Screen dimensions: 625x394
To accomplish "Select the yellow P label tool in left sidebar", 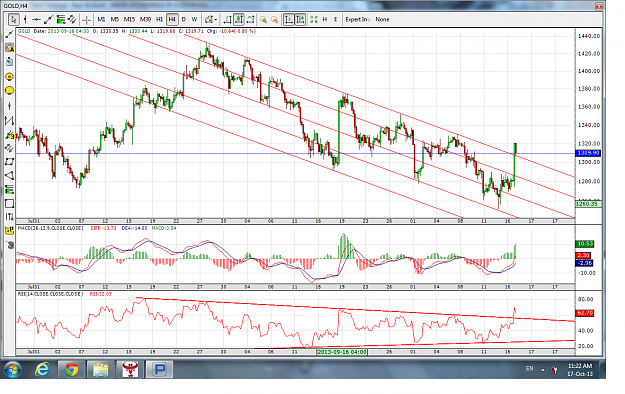I will [x=10, y=231].
